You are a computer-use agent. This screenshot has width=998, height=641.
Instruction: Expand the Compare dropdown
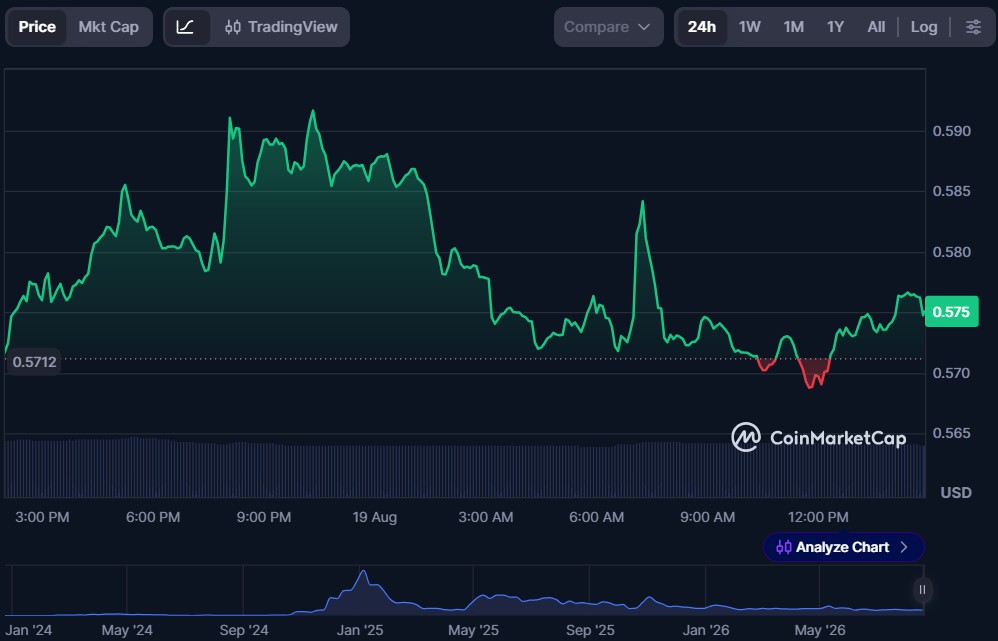[608, 27]
